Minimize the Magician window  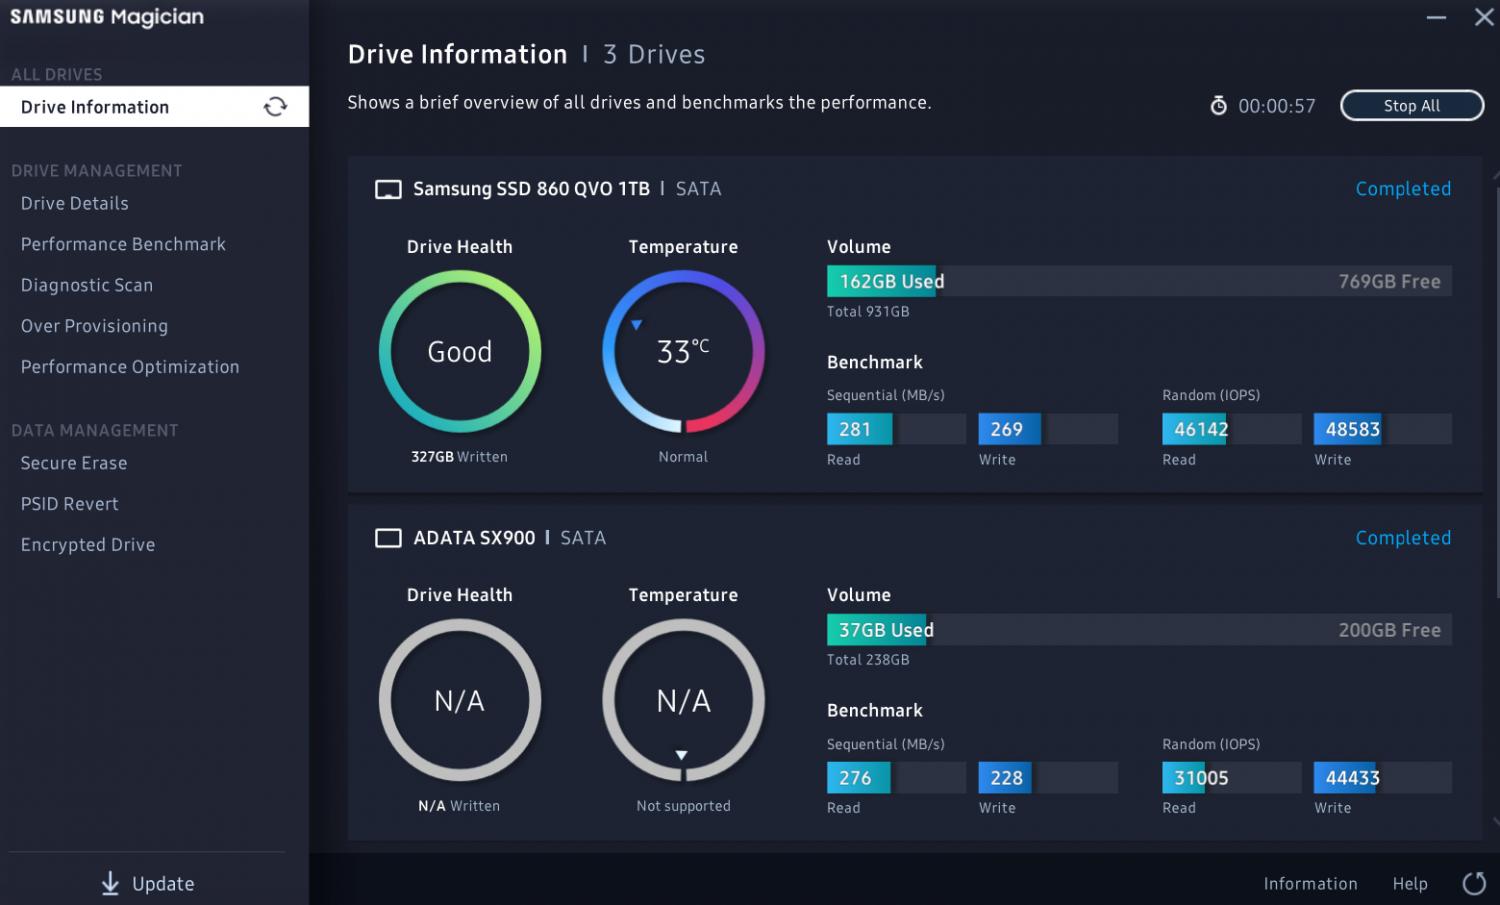(1436, 18)
